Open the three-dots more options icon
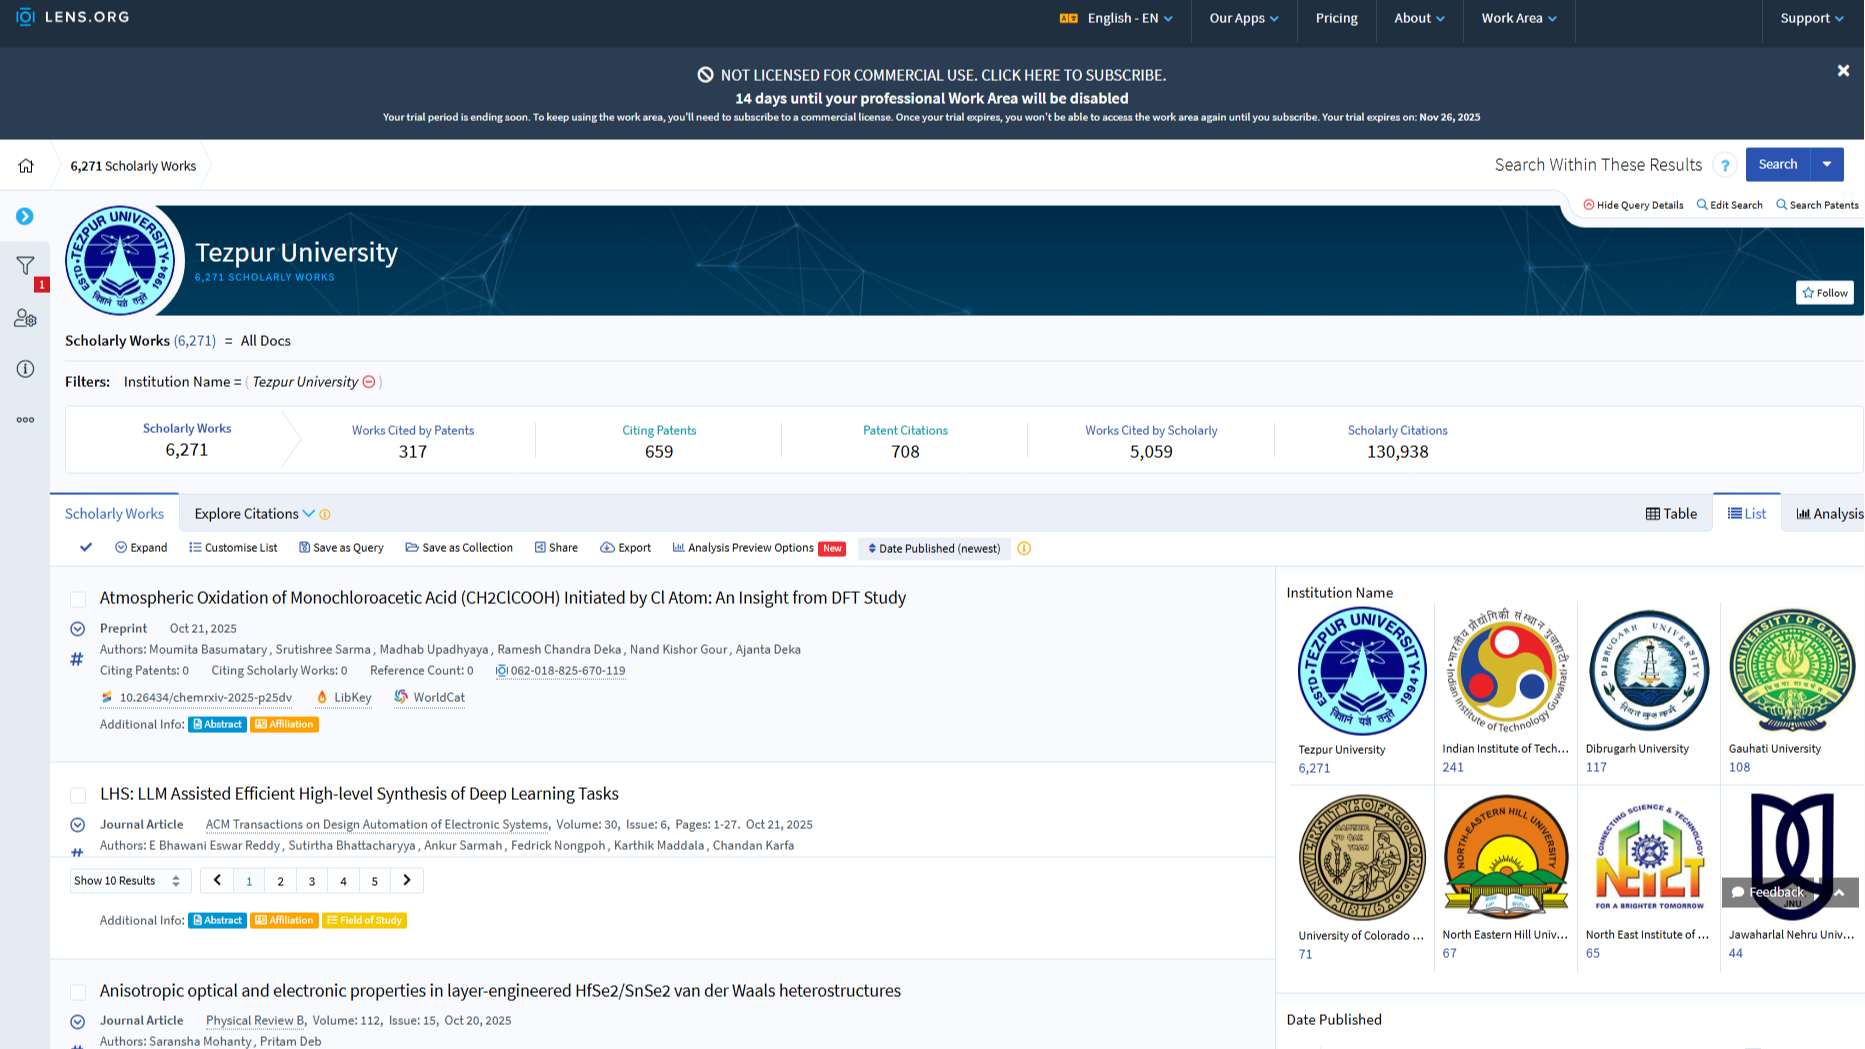Screen dimensions: 1865x1049 coord(26,420)
